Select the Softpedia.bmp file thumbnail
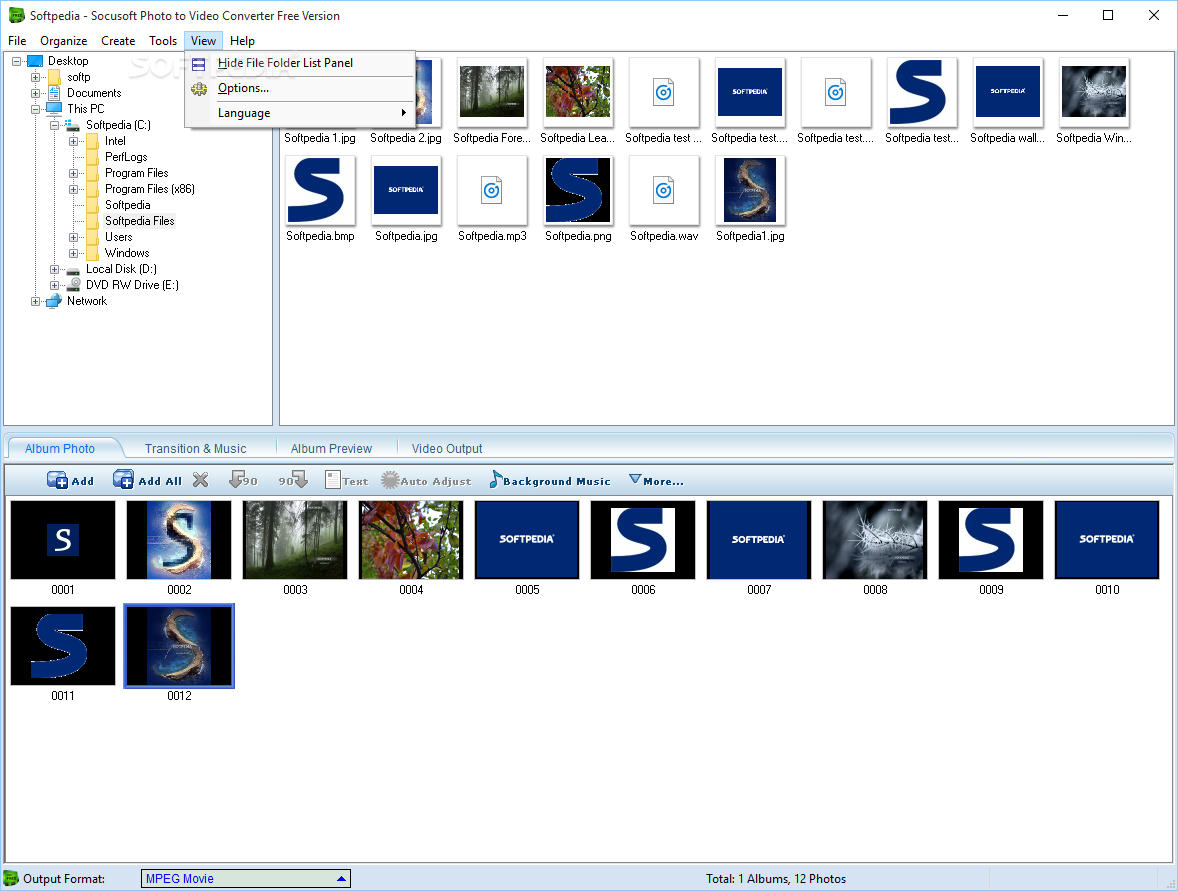 pyautogui.click(x=320, y=191)
